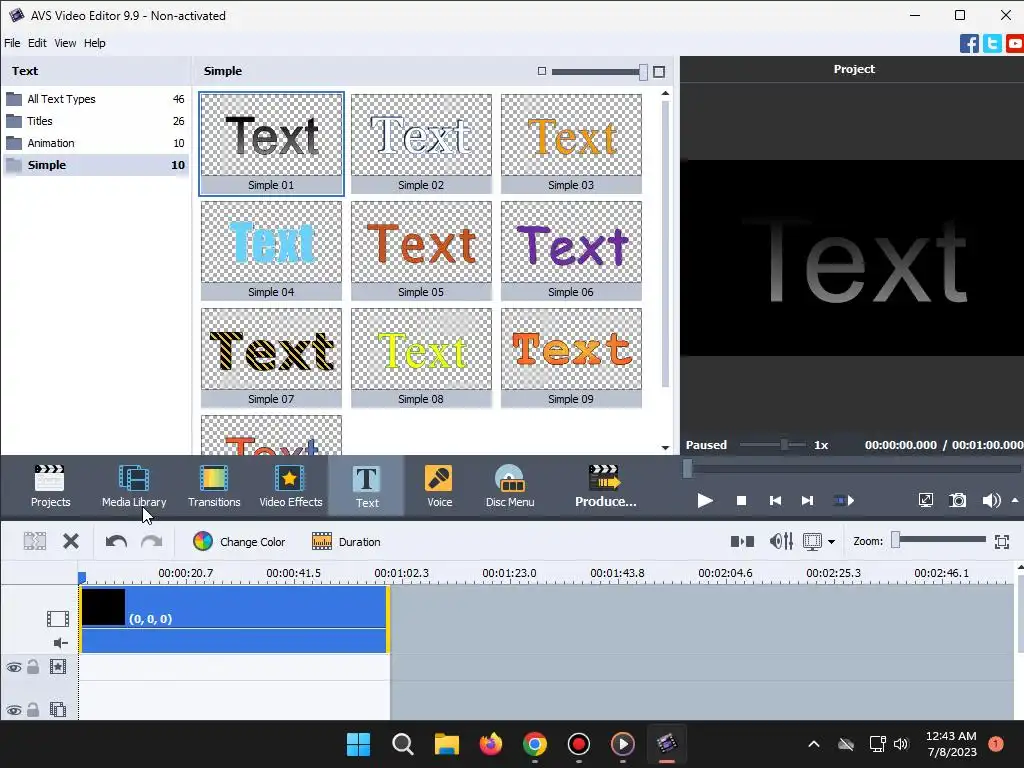The image size is (1024, 768).
Task: Take a snapshot of the preview
Action: 957,501
